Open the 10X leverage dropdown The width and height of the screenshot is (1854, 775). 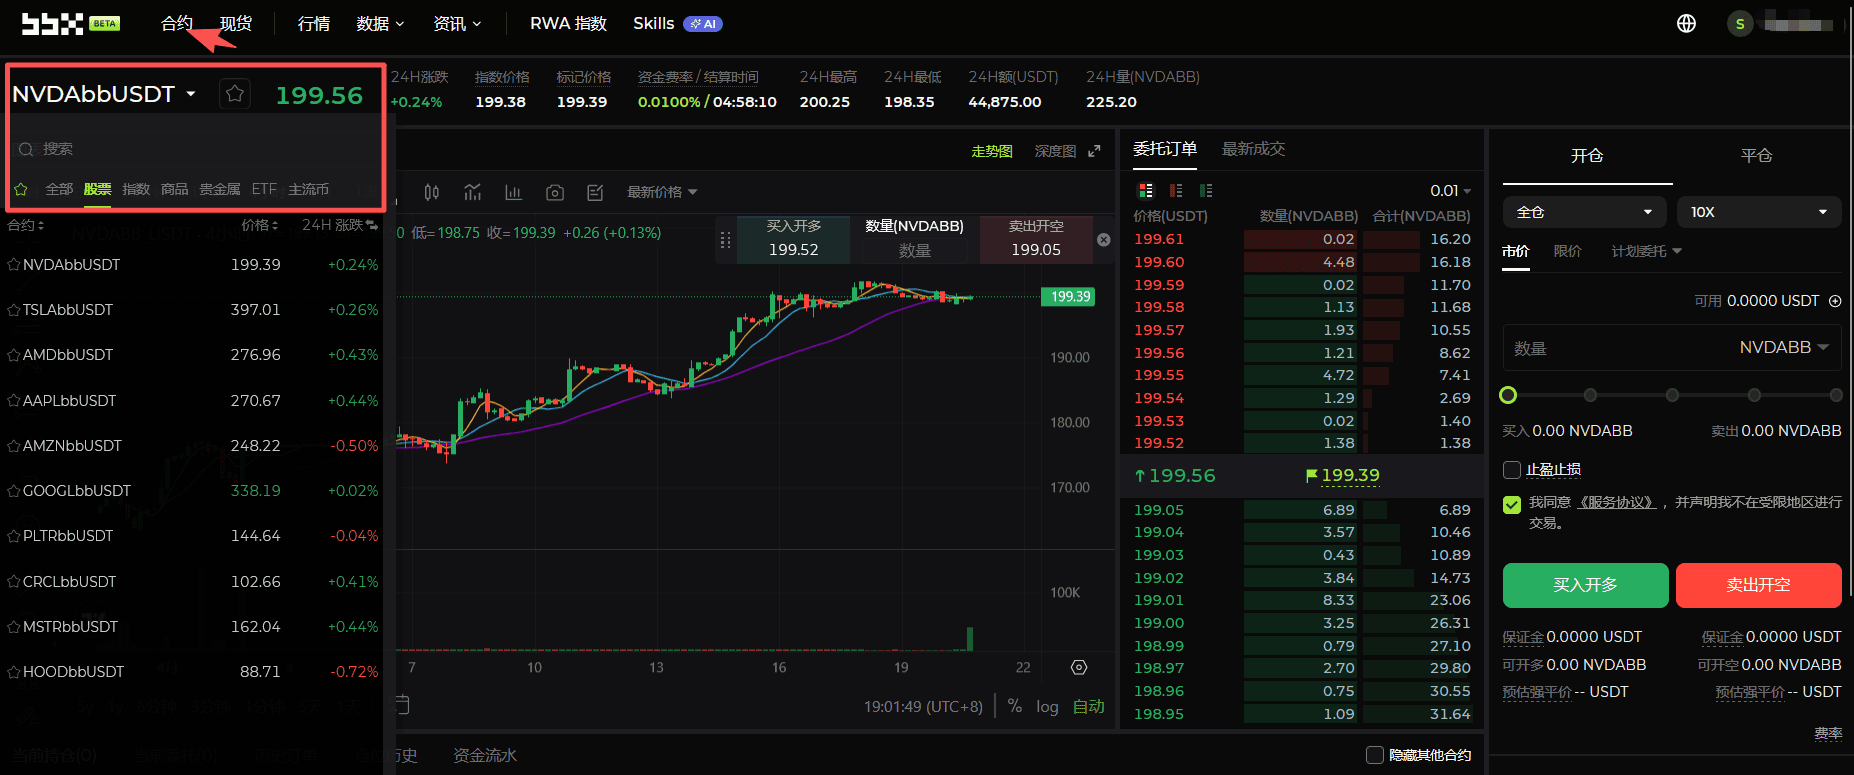pyautogui.click(x=1759, y=212)
